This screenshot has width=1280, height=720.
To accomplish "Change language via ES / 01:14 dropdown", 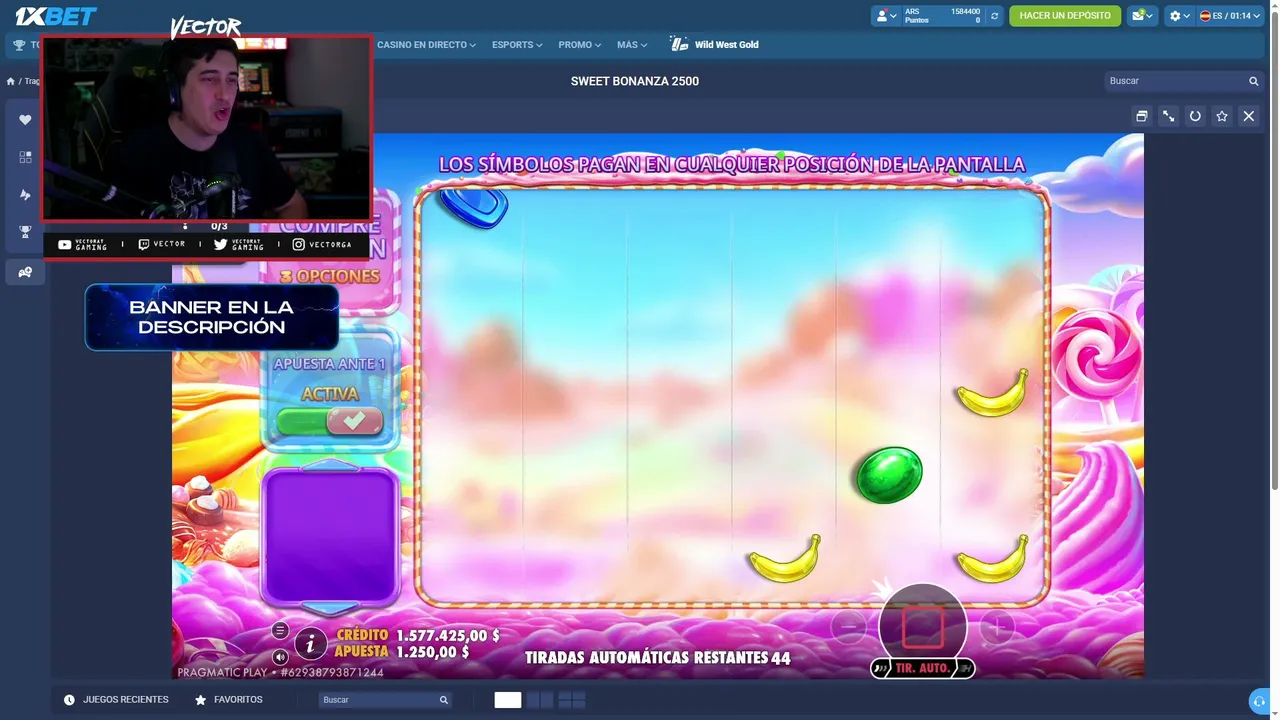I will [1230, 16].
